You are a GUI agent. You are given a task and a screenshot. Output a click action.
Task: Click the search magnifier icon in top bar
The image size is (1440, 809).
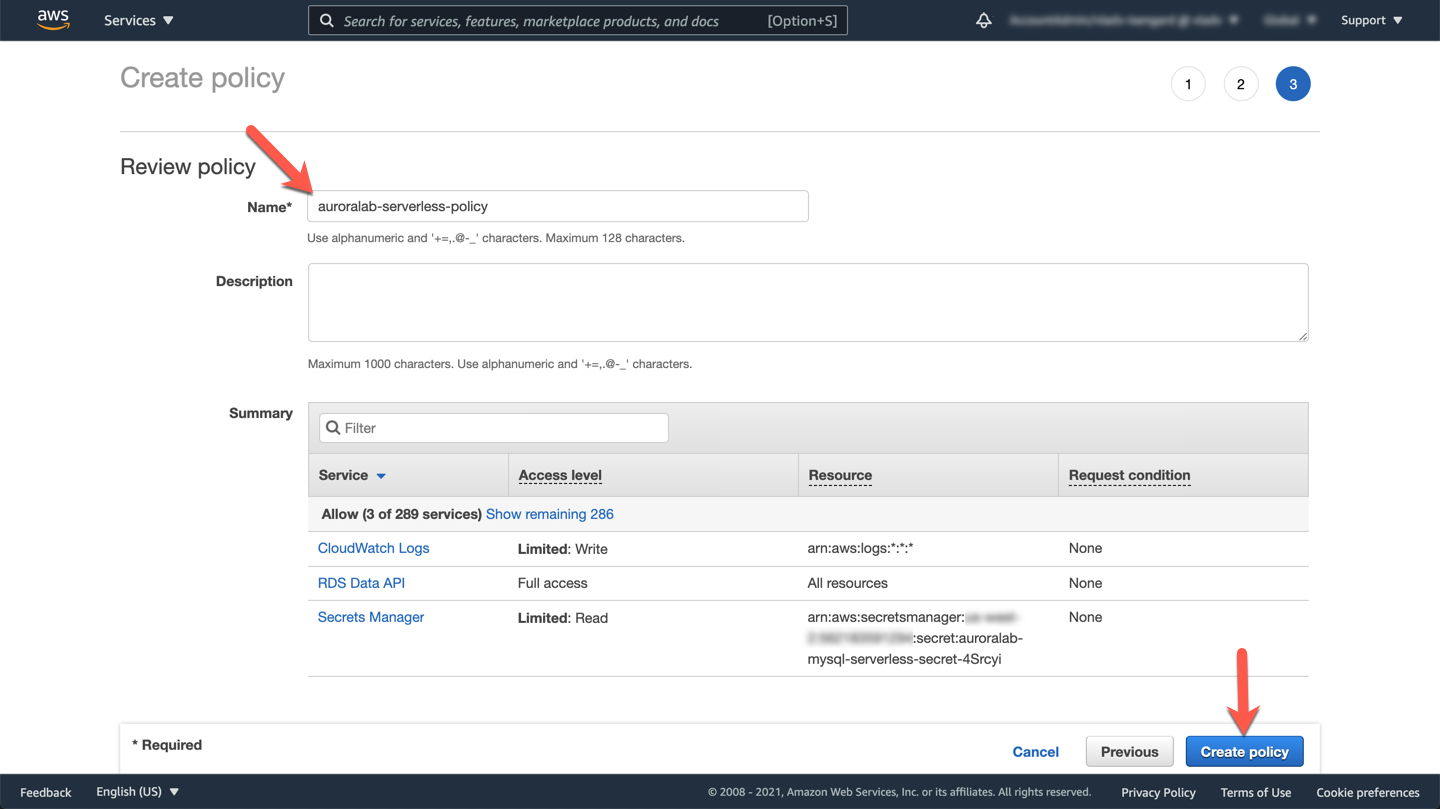click(327, 20)
